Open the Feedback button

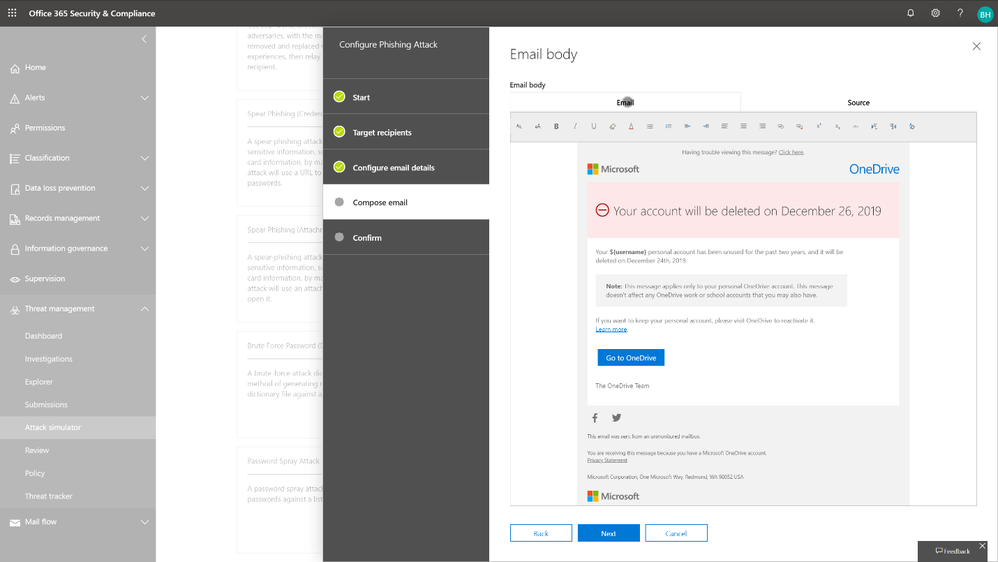(952, 551)
